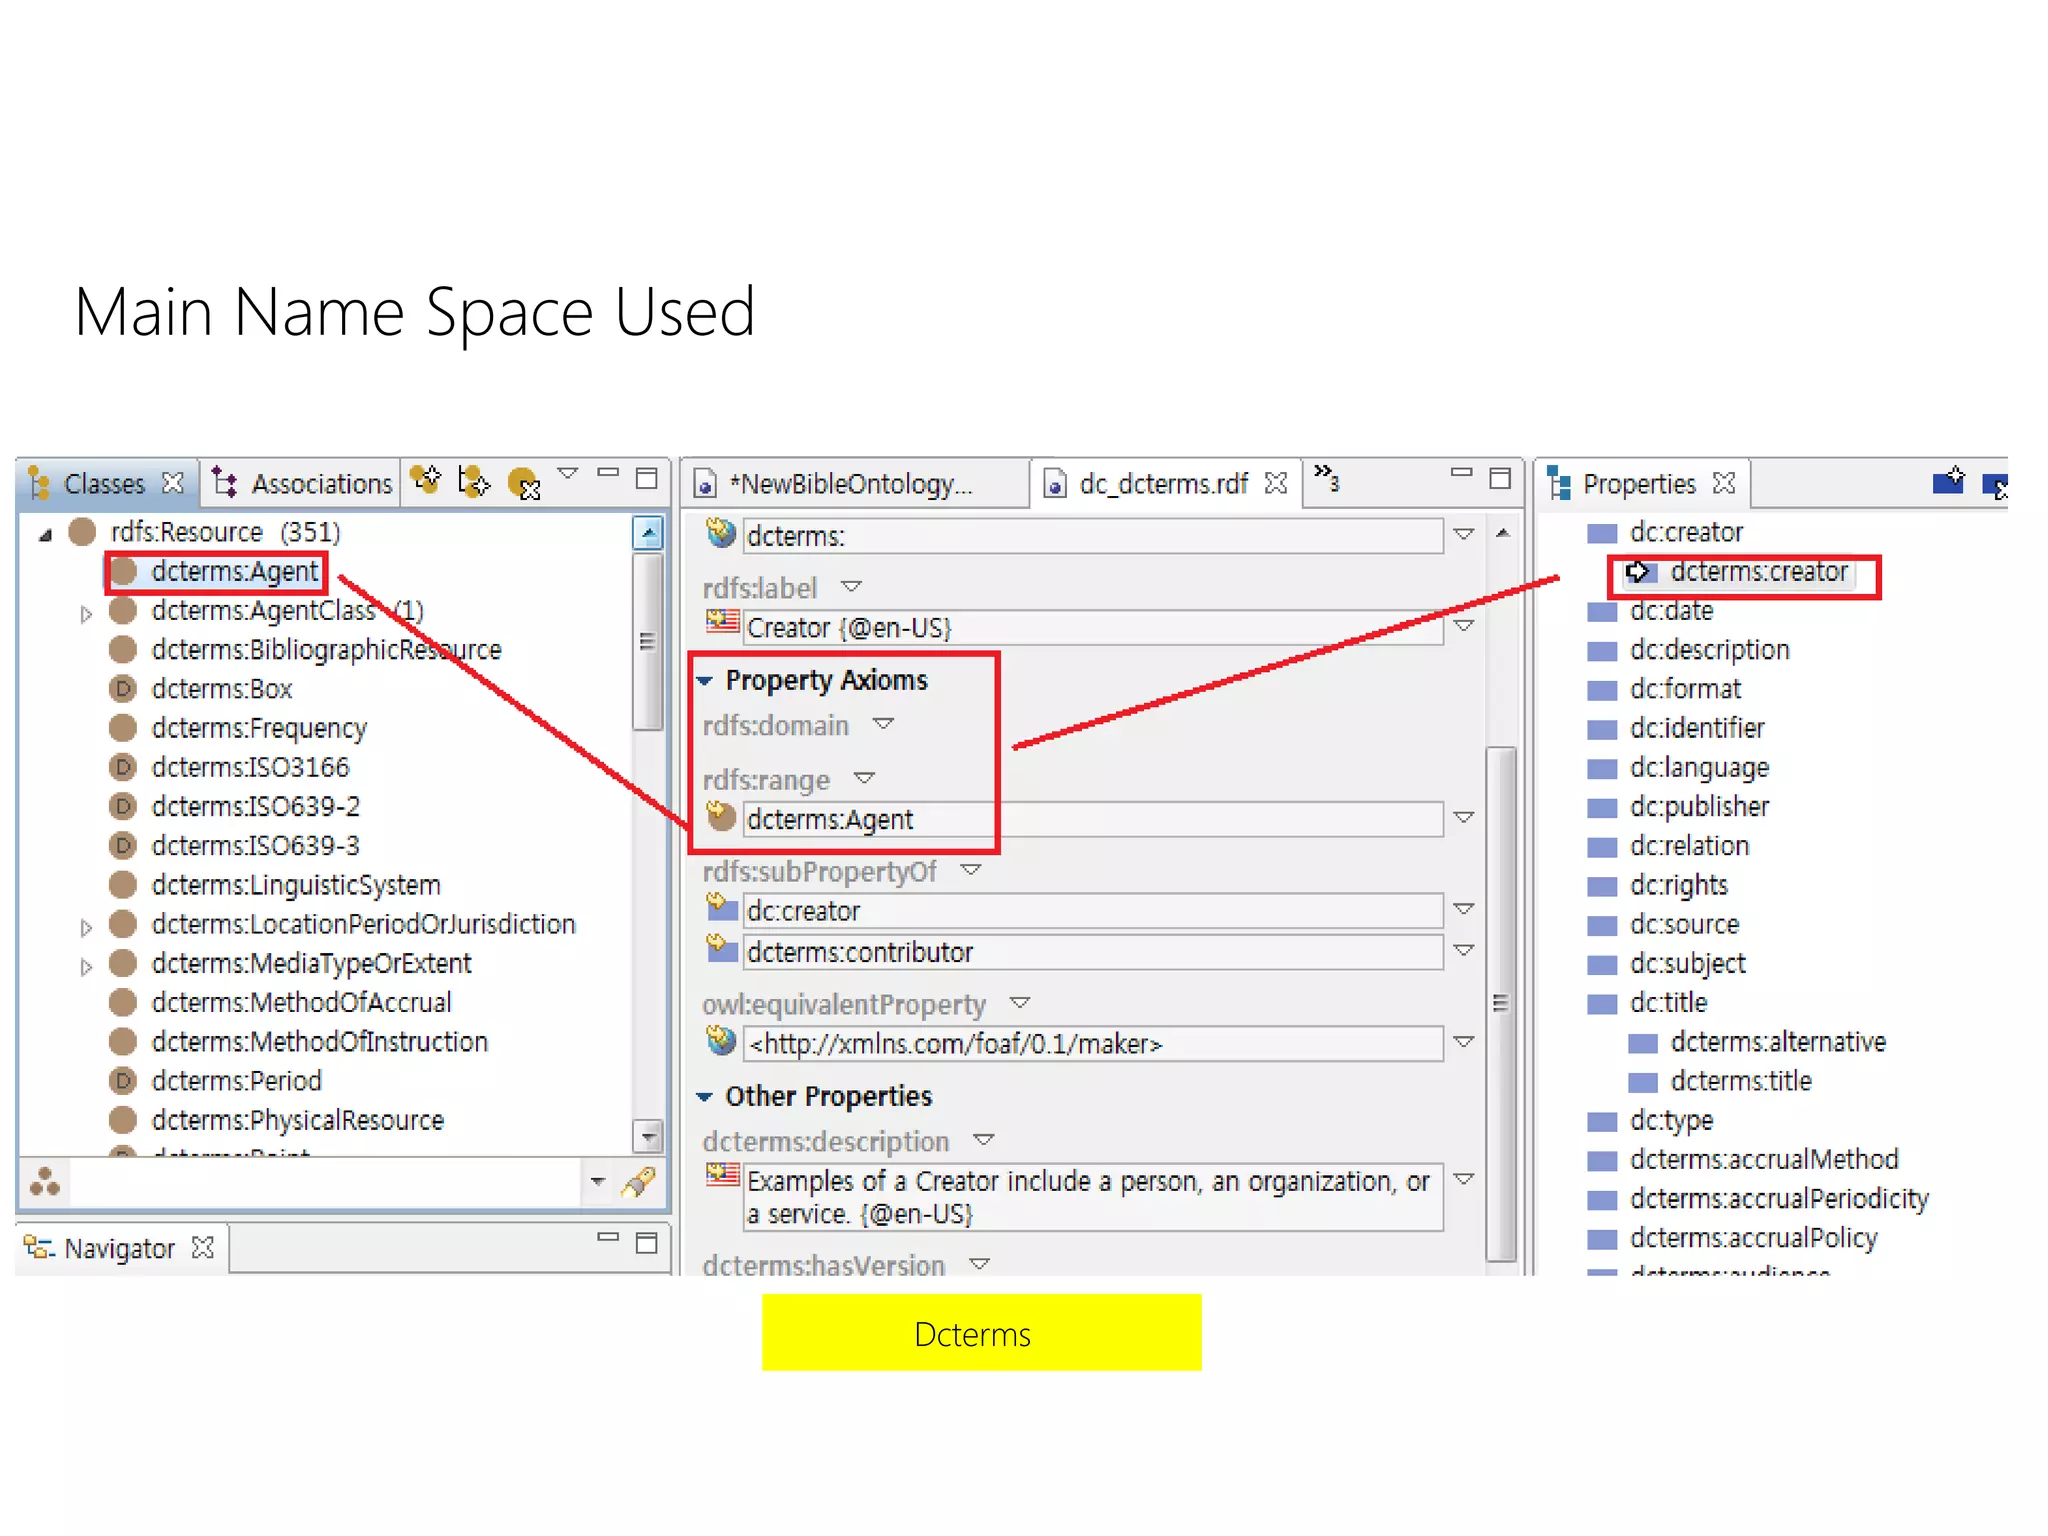Screen dimensions: 2048x1536
Task: Expand the dcterms:MediaTypeOrExtent node
Action: click(86, 966)
